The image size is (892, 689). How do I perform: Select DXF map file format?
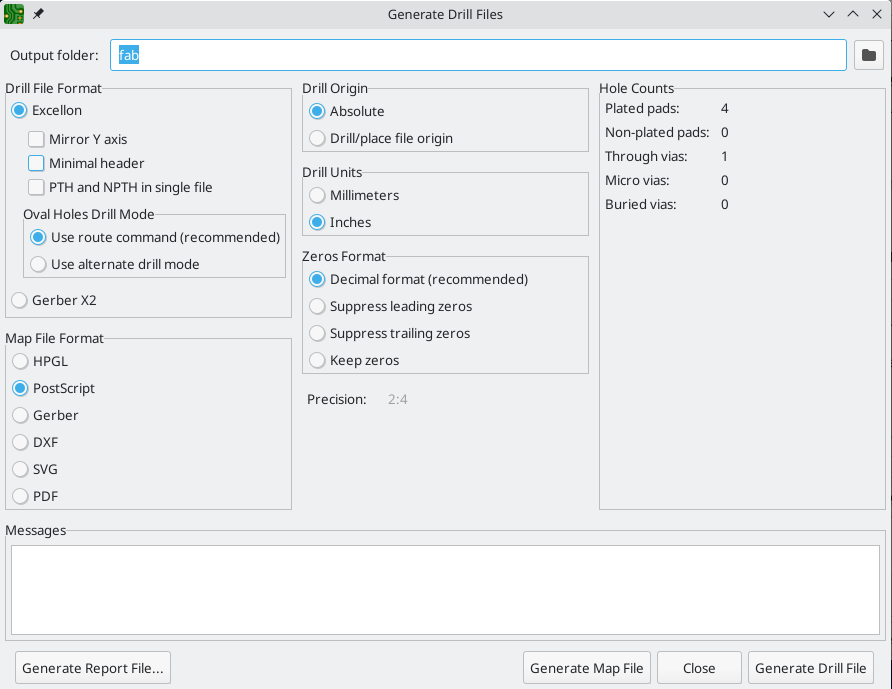point(18,442)
